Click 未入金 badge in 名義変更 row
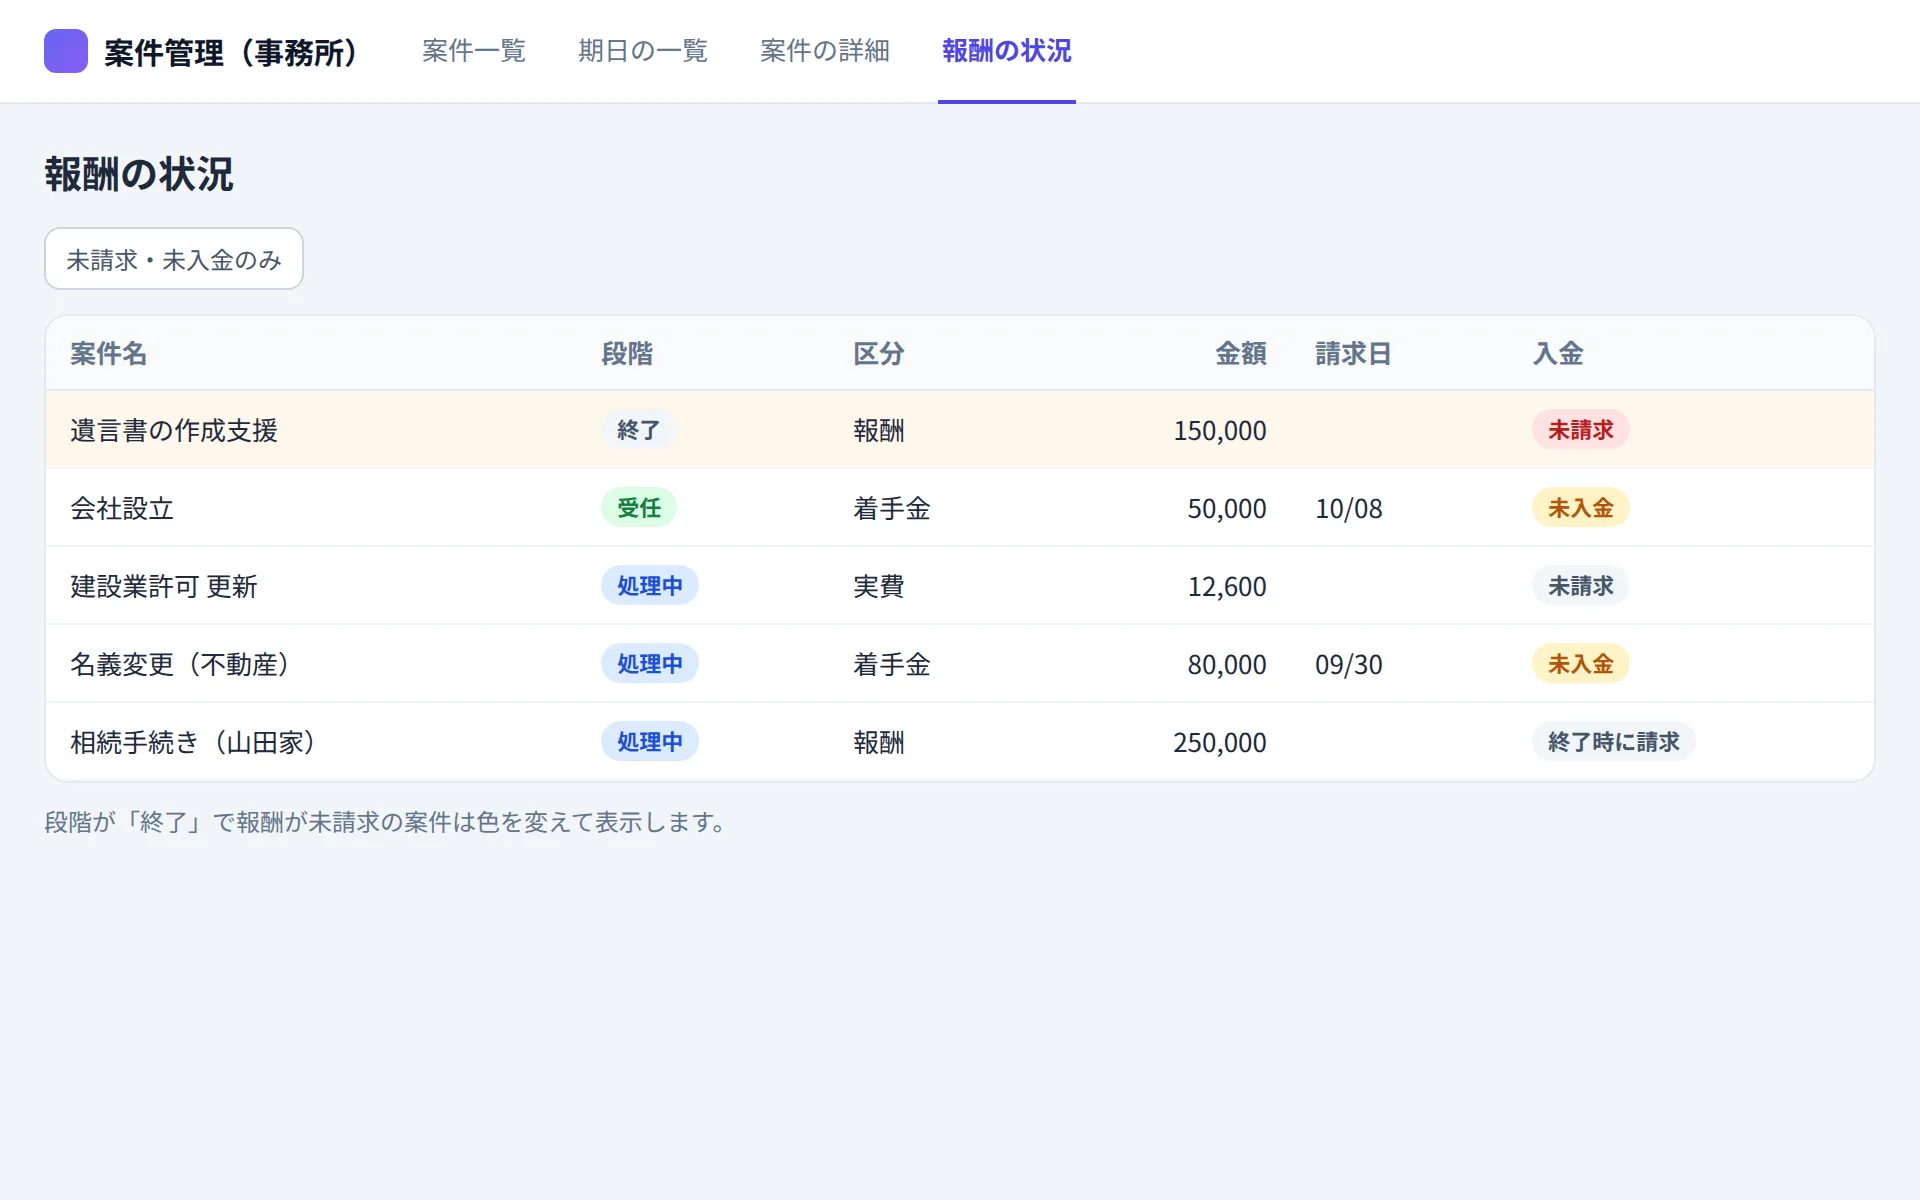The image size is (1920, 1200). (1581, 664)
